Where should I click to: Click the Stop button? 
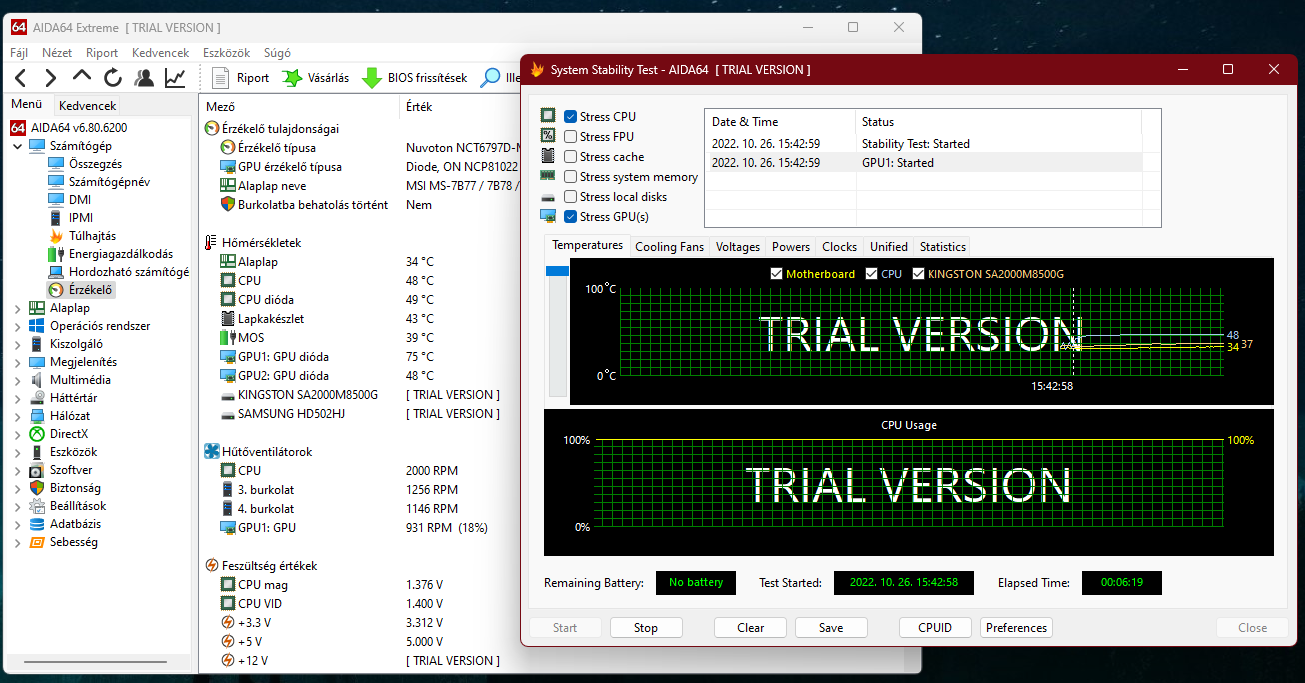coord(646,628)
